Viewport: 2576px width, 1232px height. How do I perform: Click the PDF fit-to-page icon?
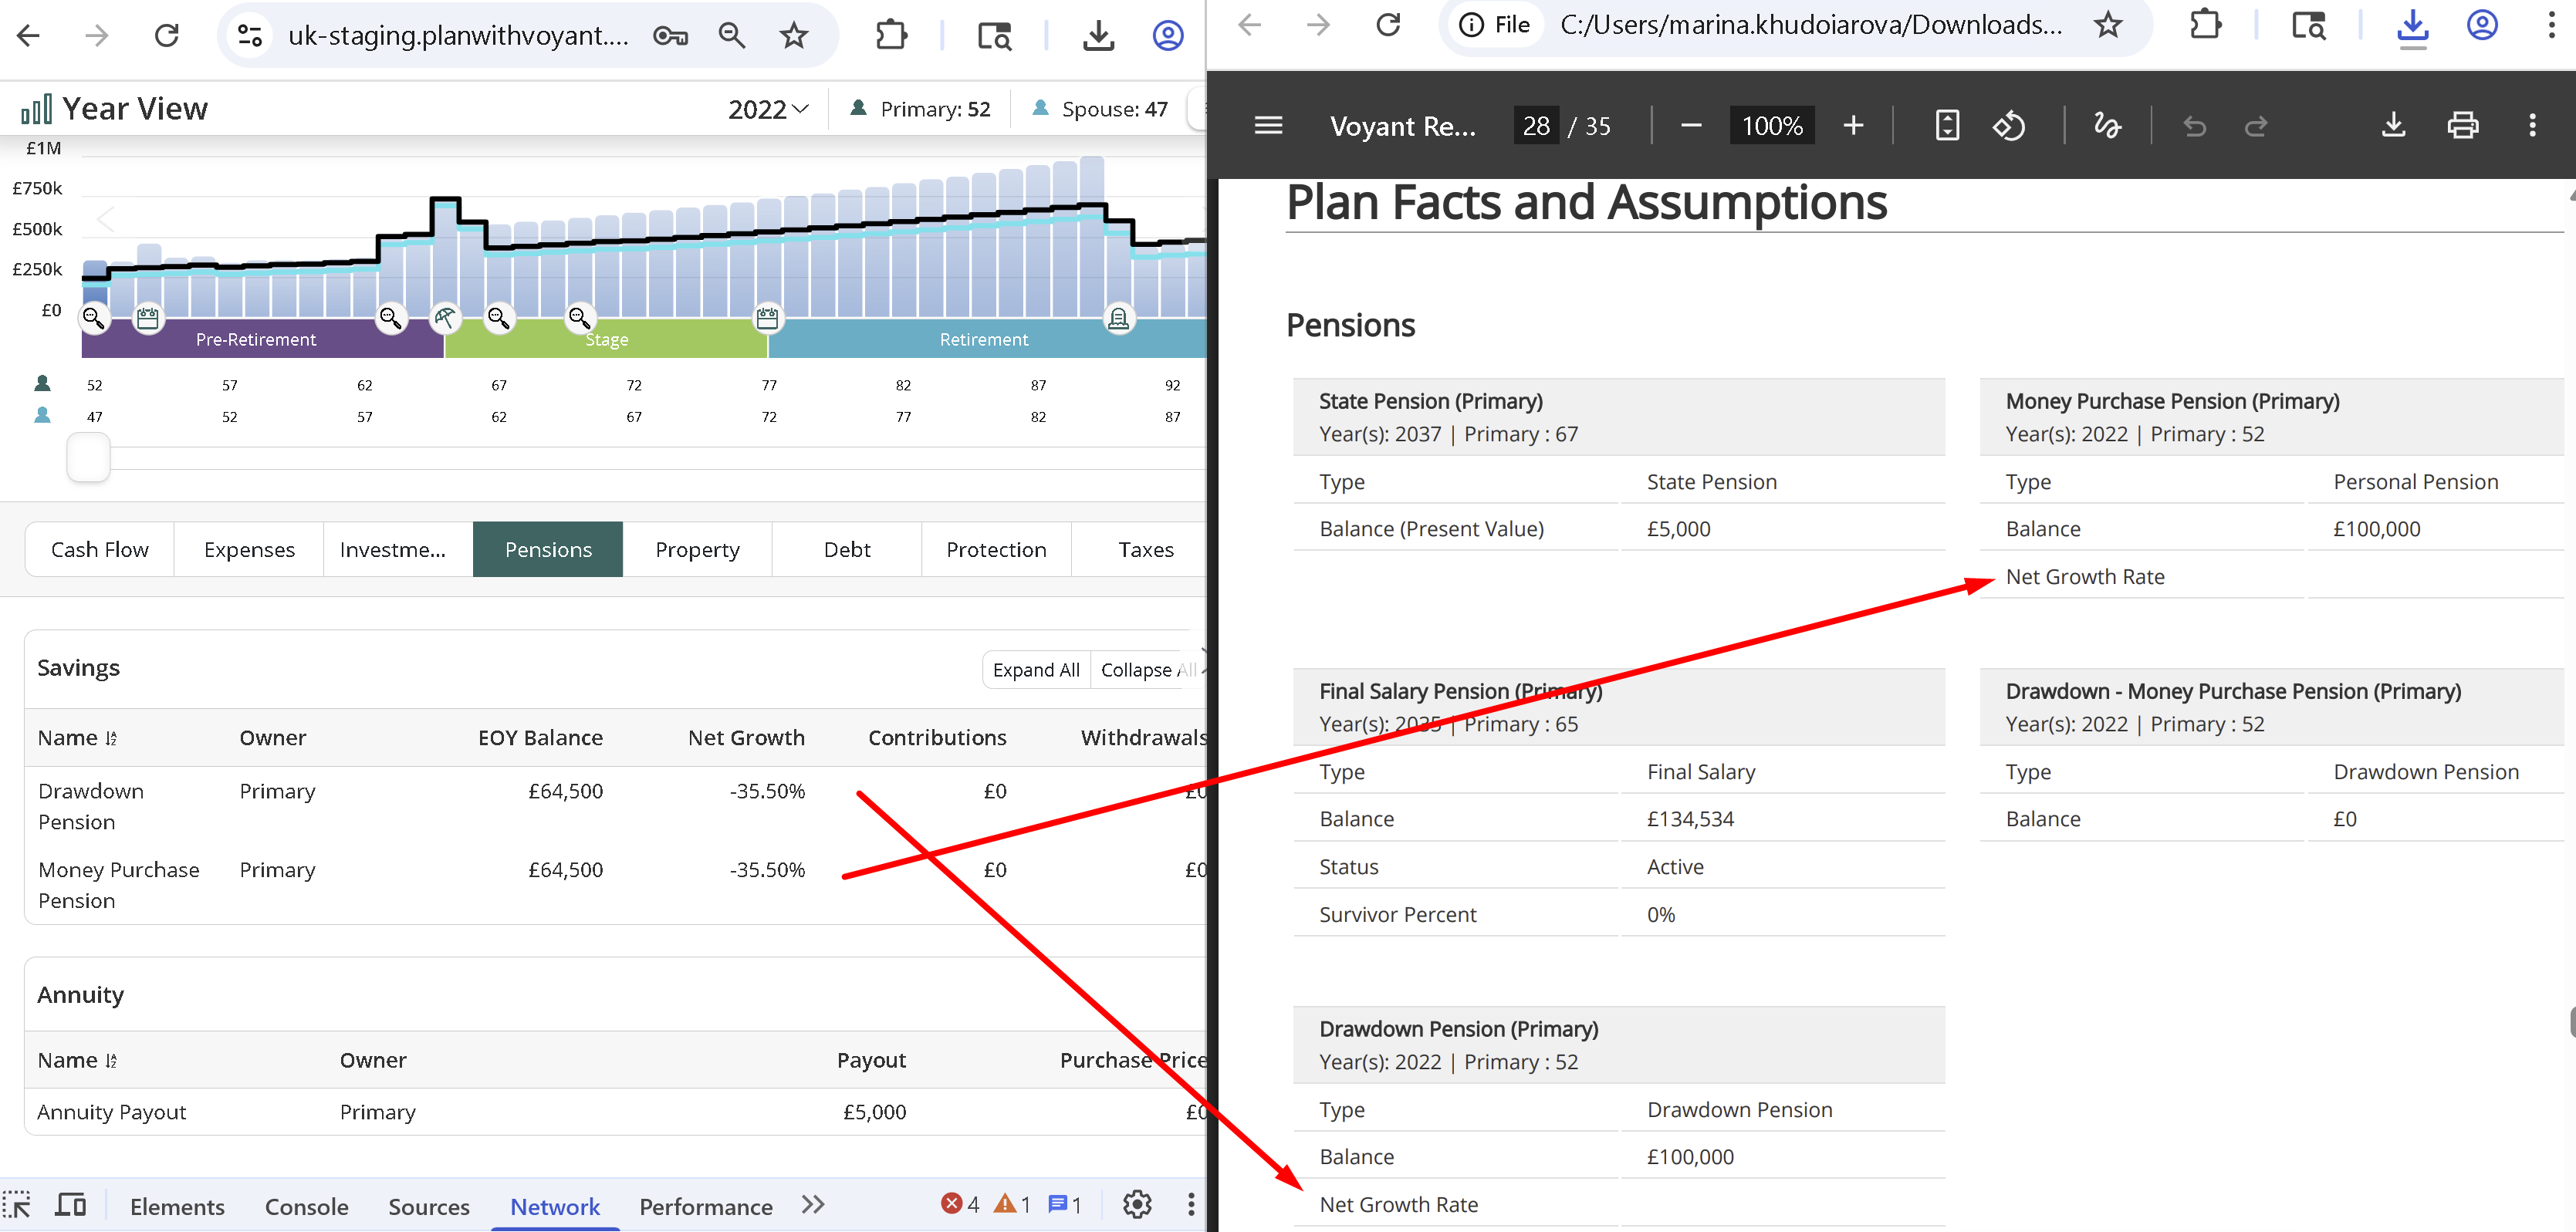(1947, 126)
